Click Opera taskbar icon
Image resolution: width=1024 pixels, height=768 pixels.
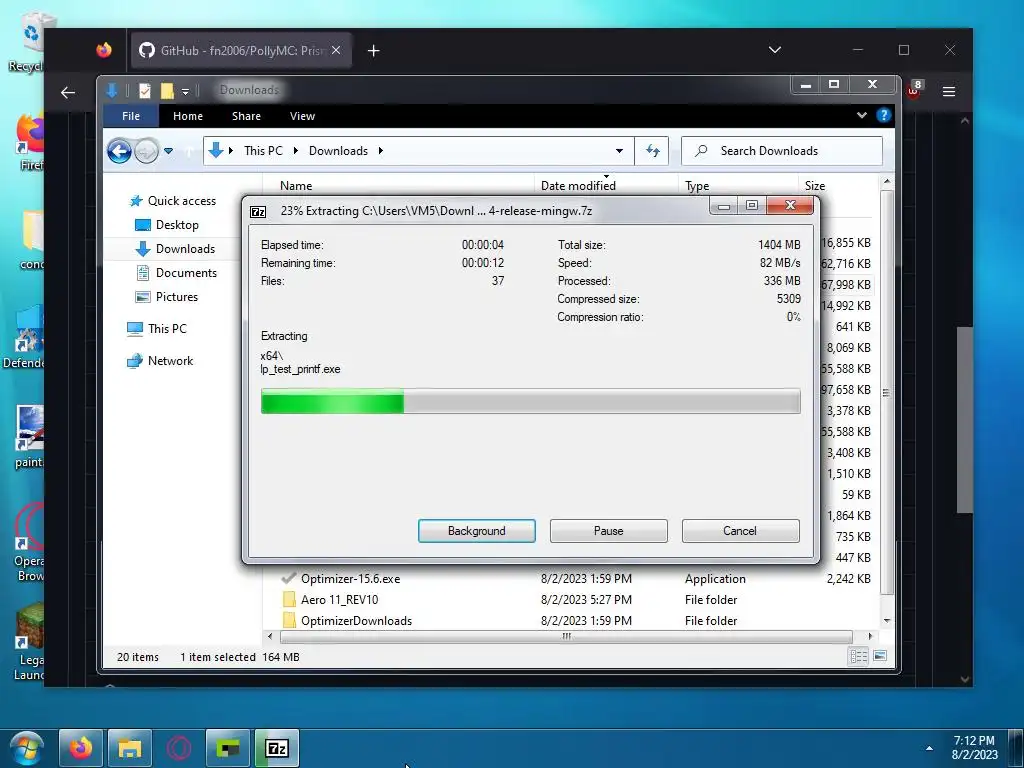[x=179, y=748]
